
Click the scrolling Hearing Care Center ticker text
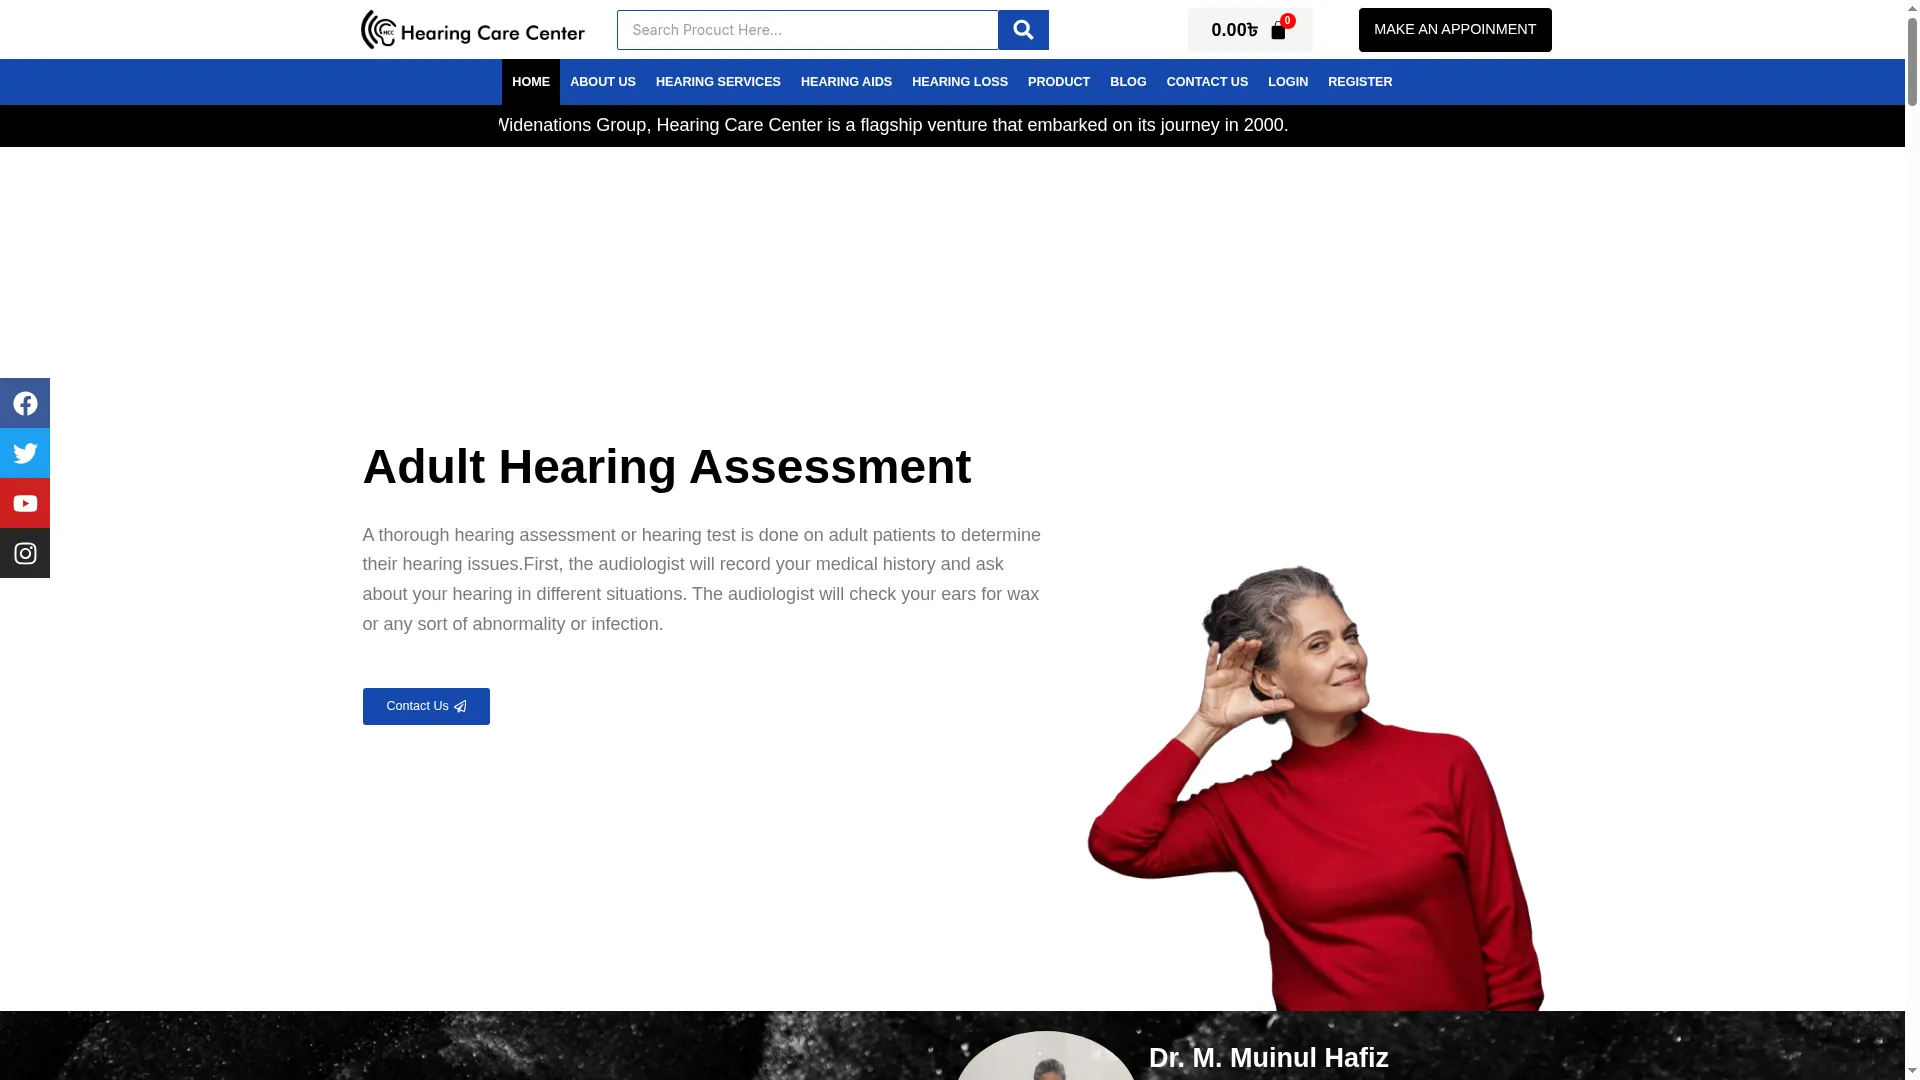893,126
